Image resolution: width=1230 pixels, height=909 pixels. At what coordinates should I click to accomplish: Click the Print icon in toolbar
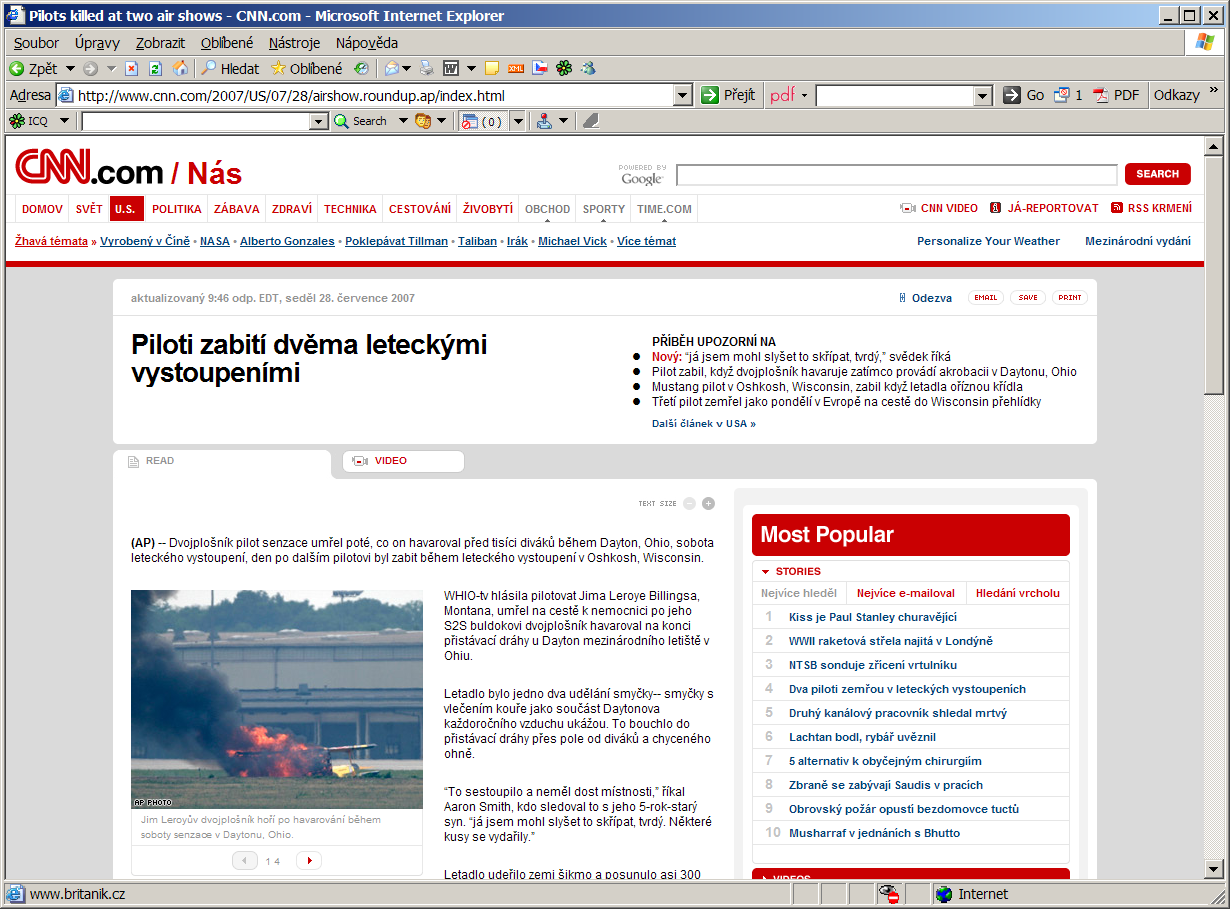(427, 69)
